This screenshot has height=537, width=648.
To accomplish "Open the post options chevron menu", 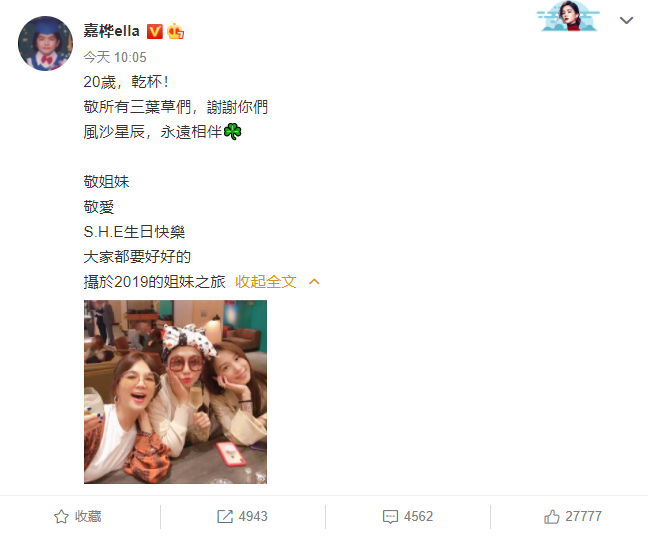I will 627,20.
